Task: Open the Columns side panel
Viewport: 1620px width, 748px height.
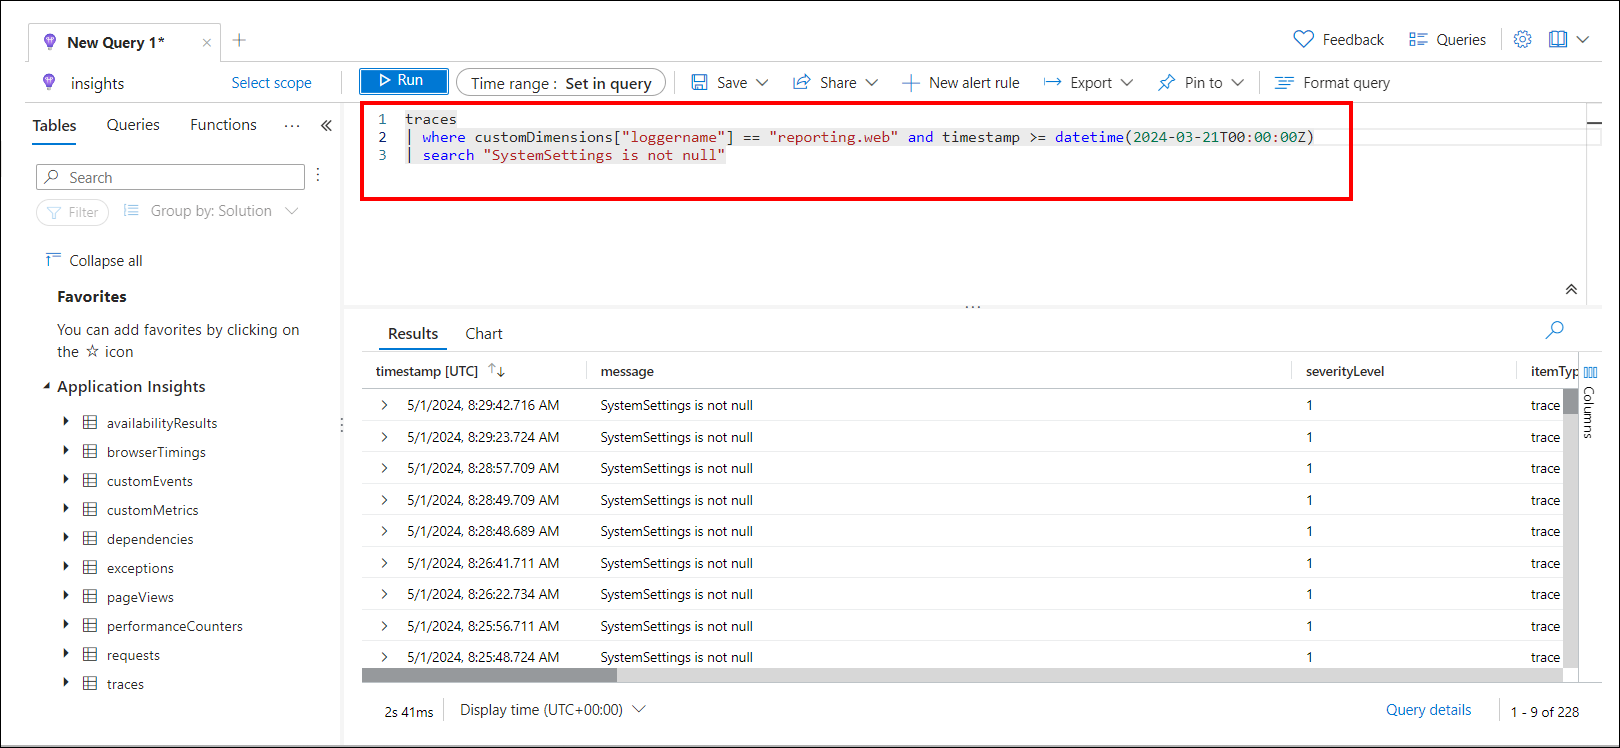Action: pyautogui.click(x=1589, y=400)
